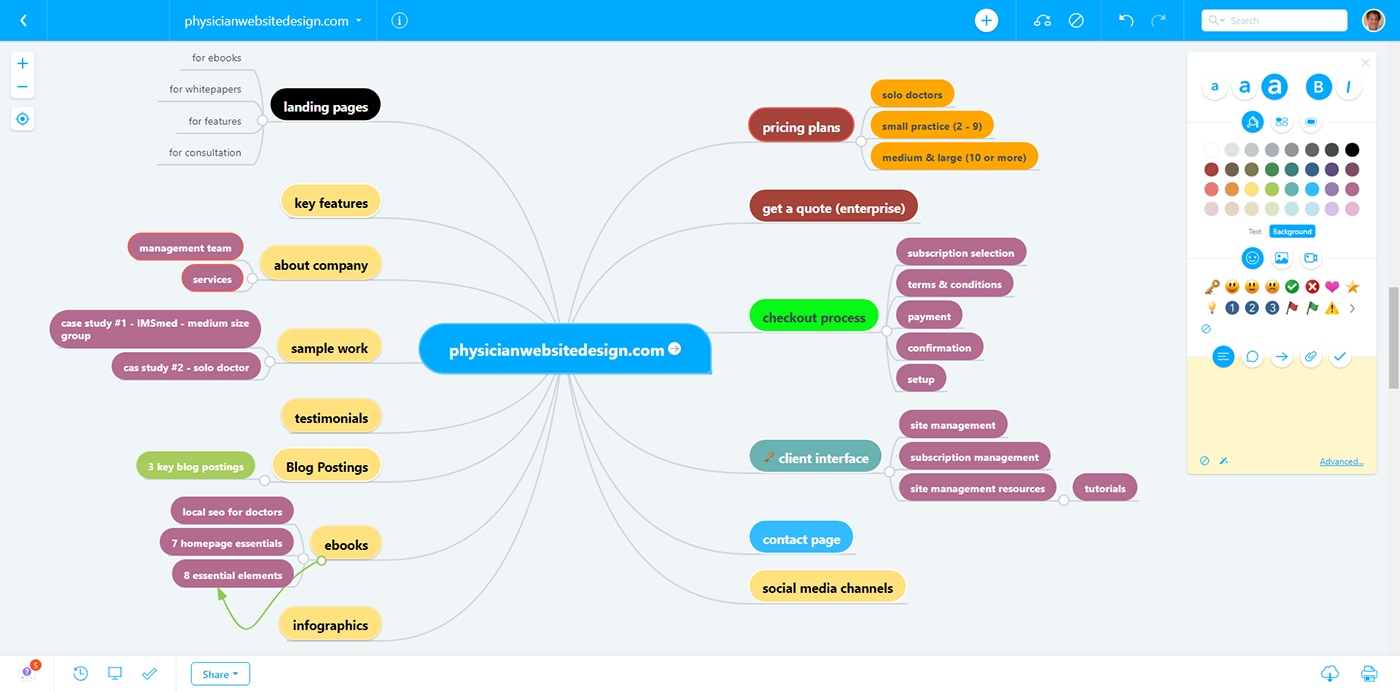This screenshot has height=692, width=1400.
Task: Show more icons with the right chevron
Action: [1352, 308]
